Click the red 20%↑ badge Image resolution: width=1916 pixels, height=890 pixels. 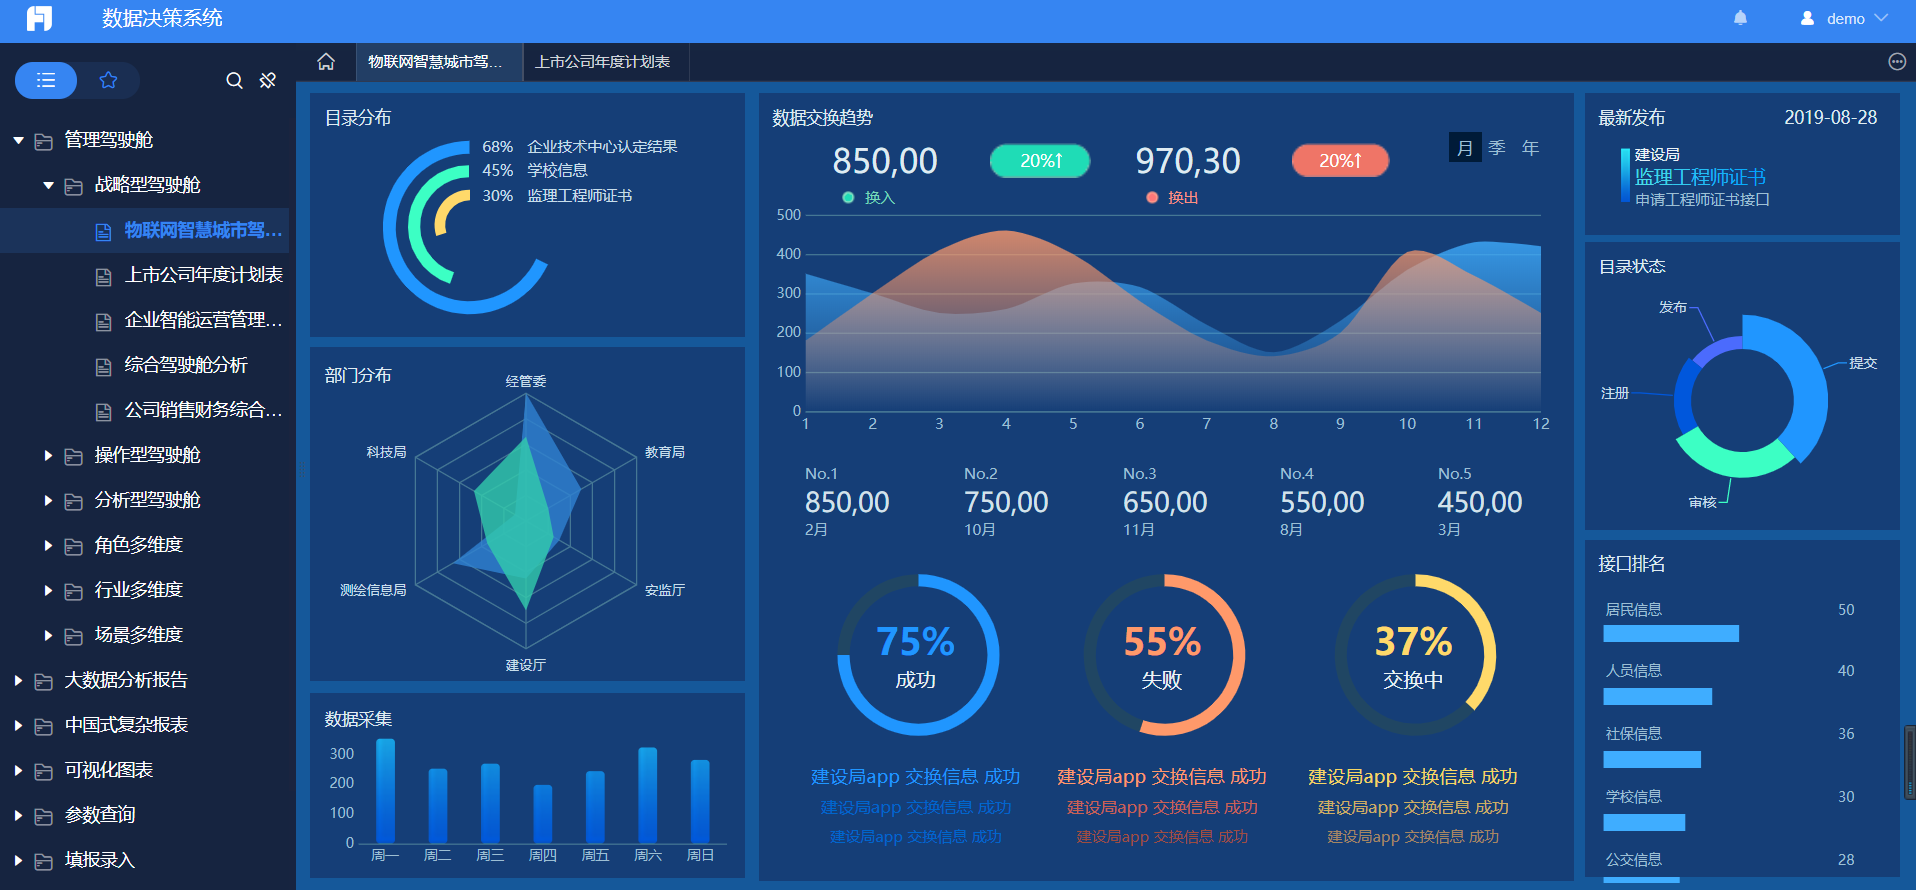coord(1340,160)
